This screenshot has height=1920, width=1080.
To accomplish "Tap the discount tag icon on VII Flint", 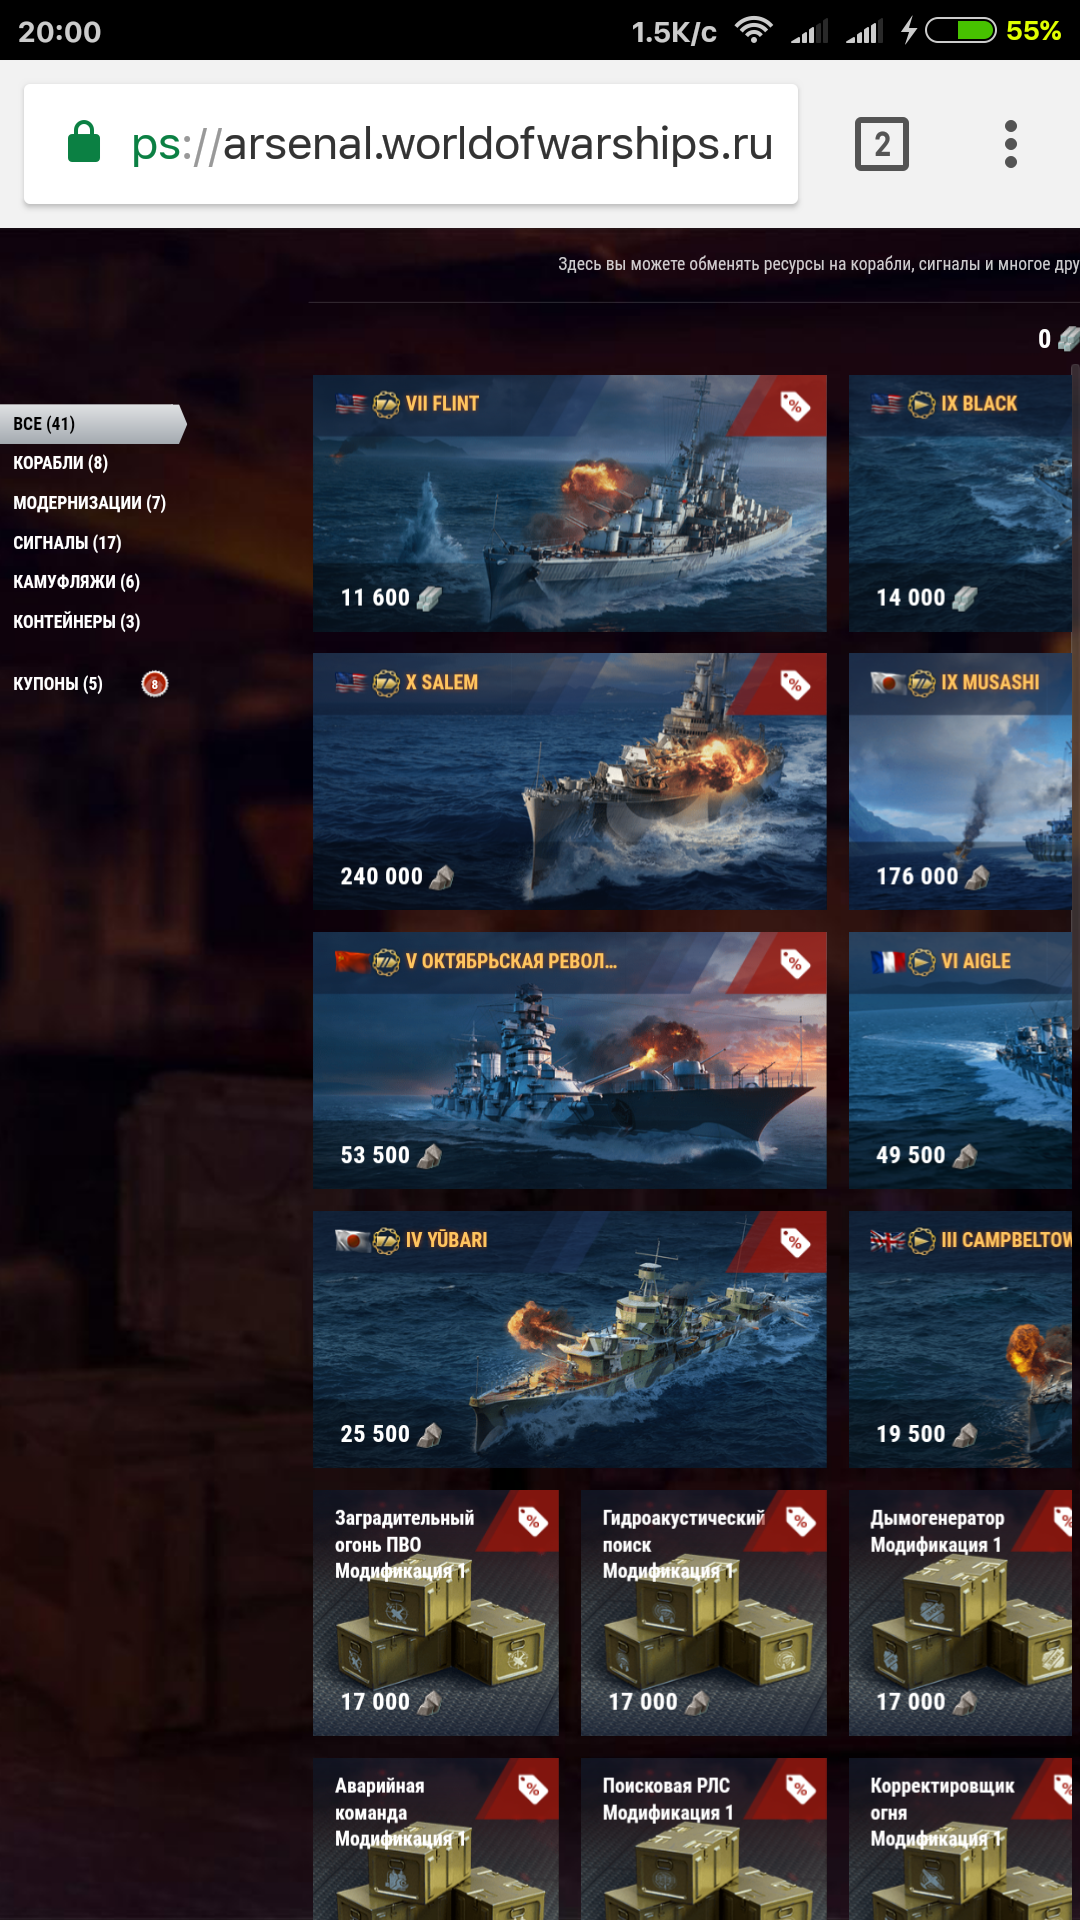I will (x=794, y=405).
